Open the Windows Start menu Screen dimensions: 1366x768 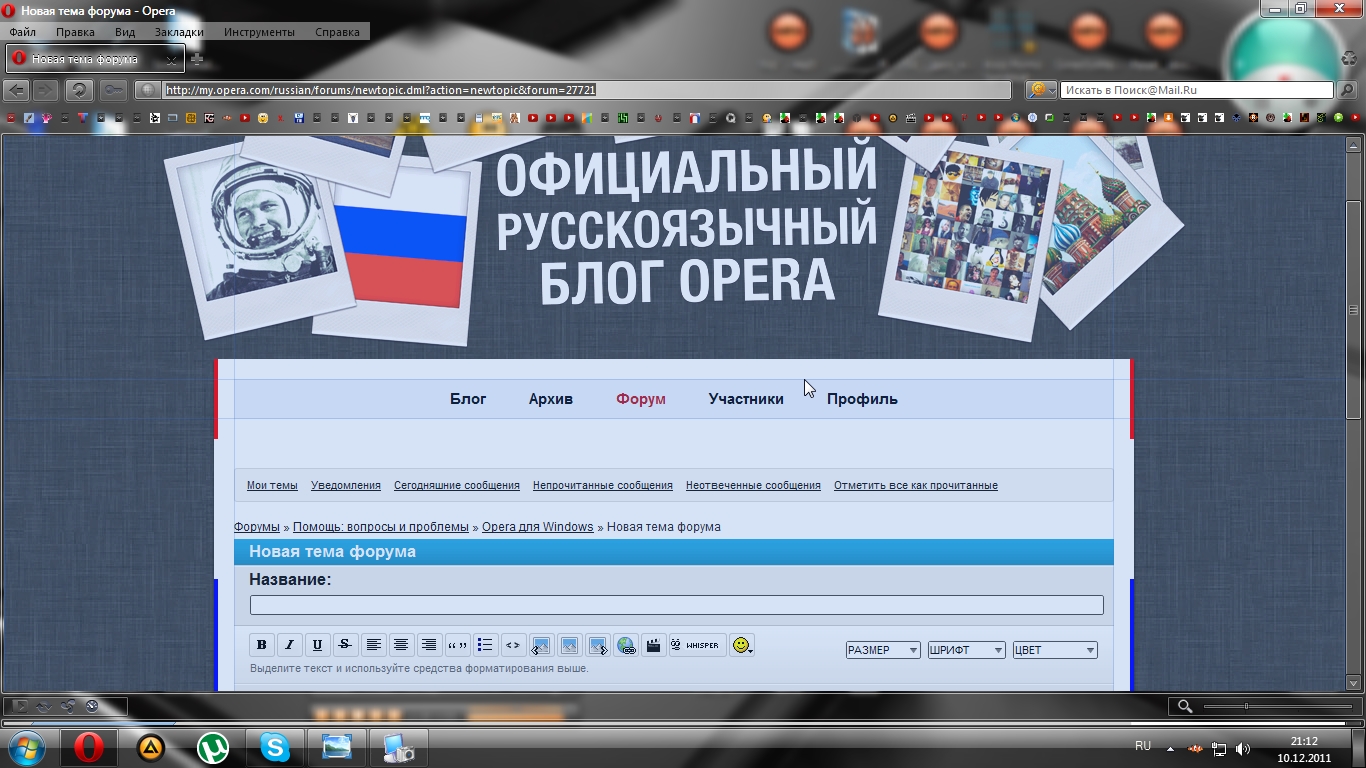point(25,747)
